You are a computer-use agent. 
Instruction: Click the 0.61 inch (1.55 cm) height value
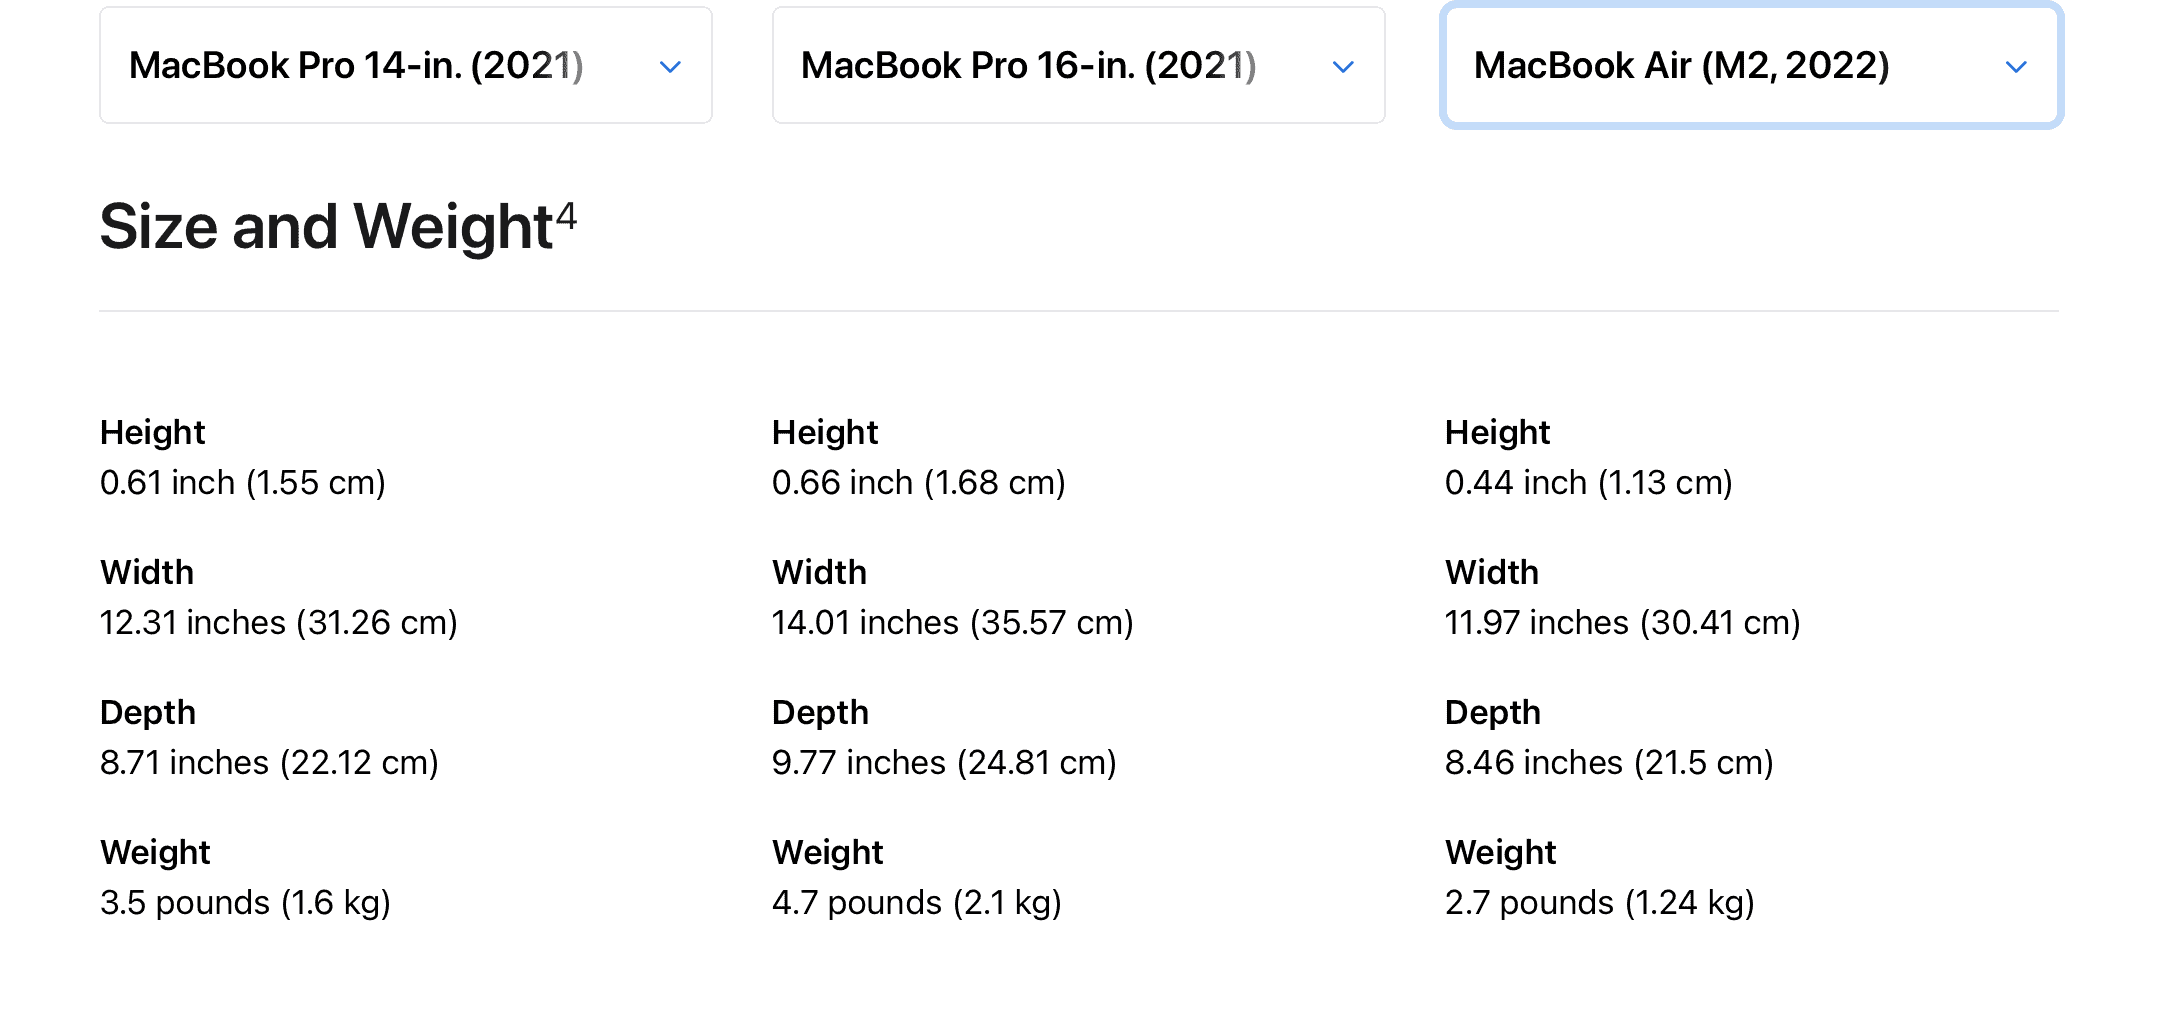243,483
